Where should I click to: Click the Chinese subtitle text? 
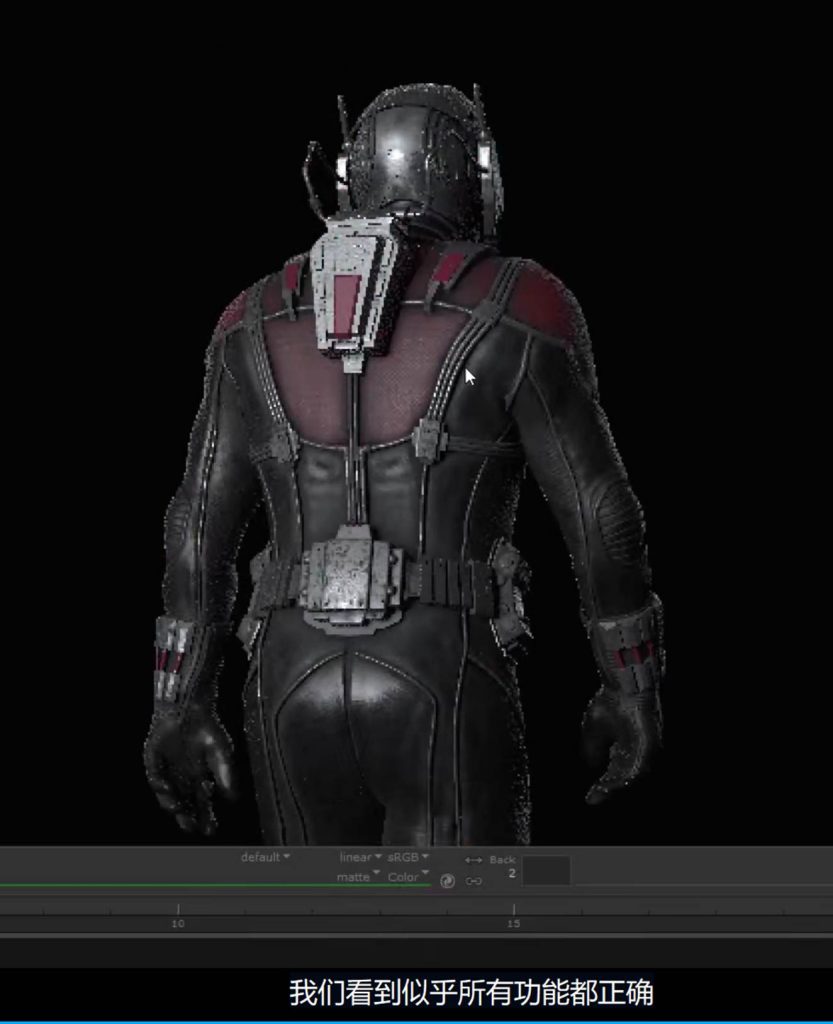[x=471, y=993]
